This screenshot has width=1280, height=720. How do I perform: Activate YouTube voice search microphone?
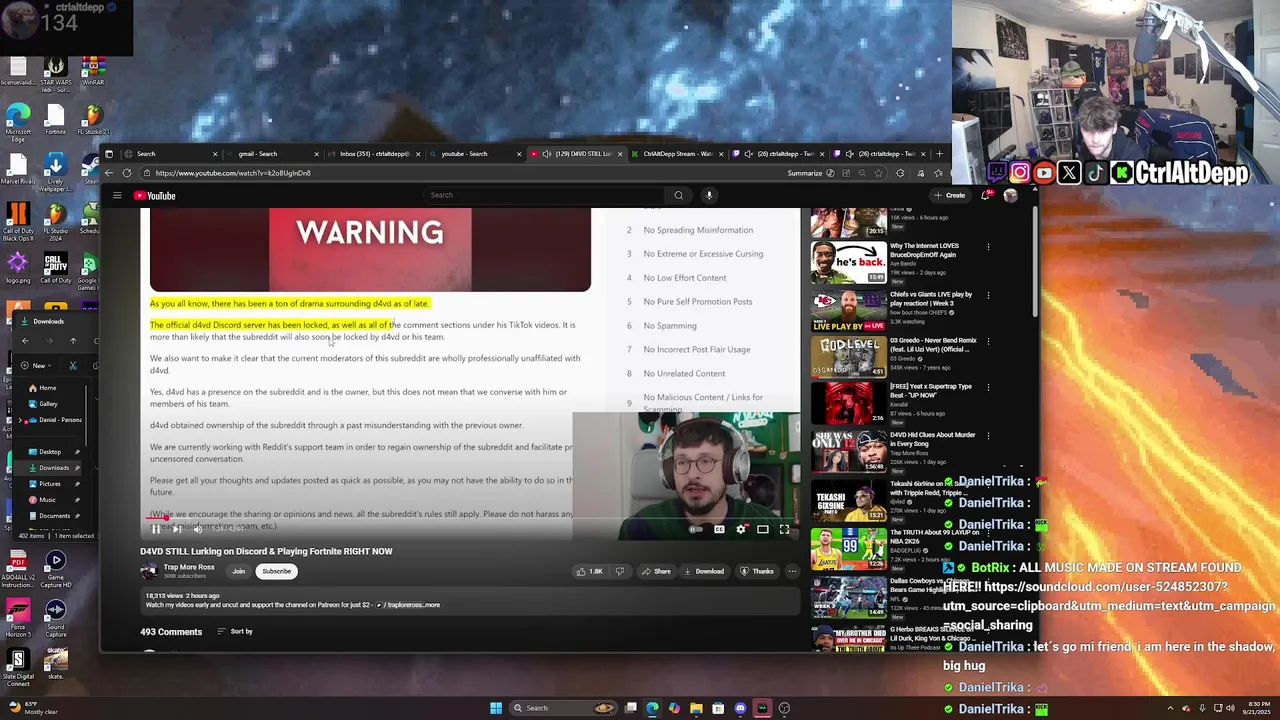pyautogui.click(x=709, y=195)
